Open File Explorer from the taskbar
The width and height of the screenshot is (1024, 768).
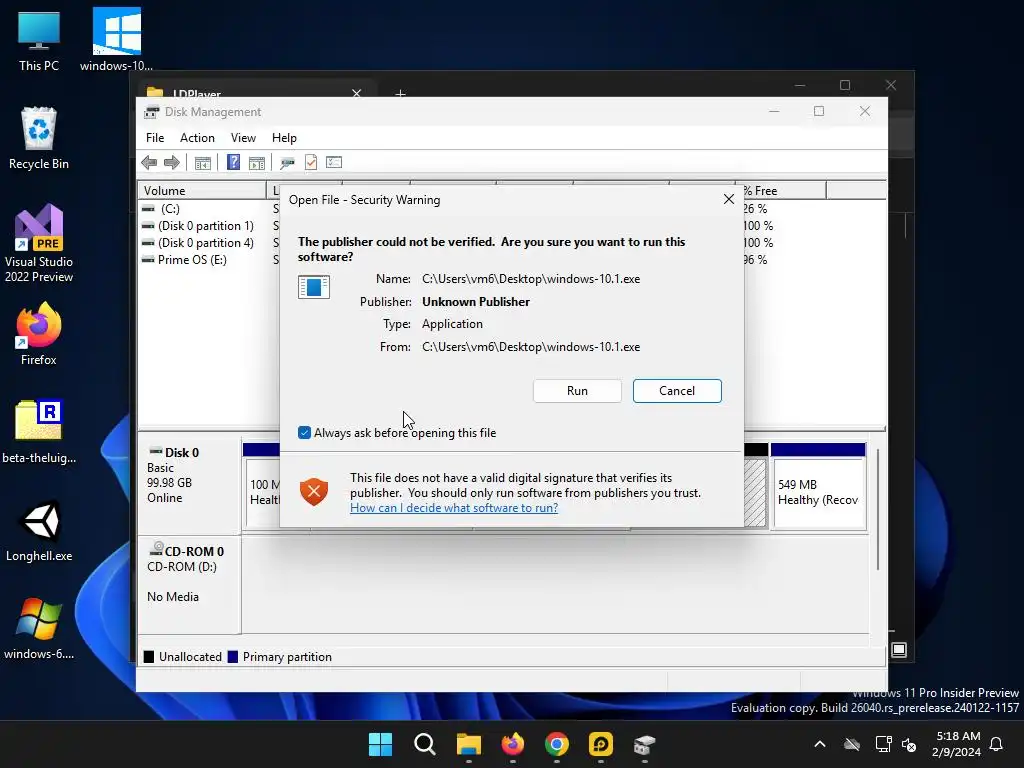[468, 744]
